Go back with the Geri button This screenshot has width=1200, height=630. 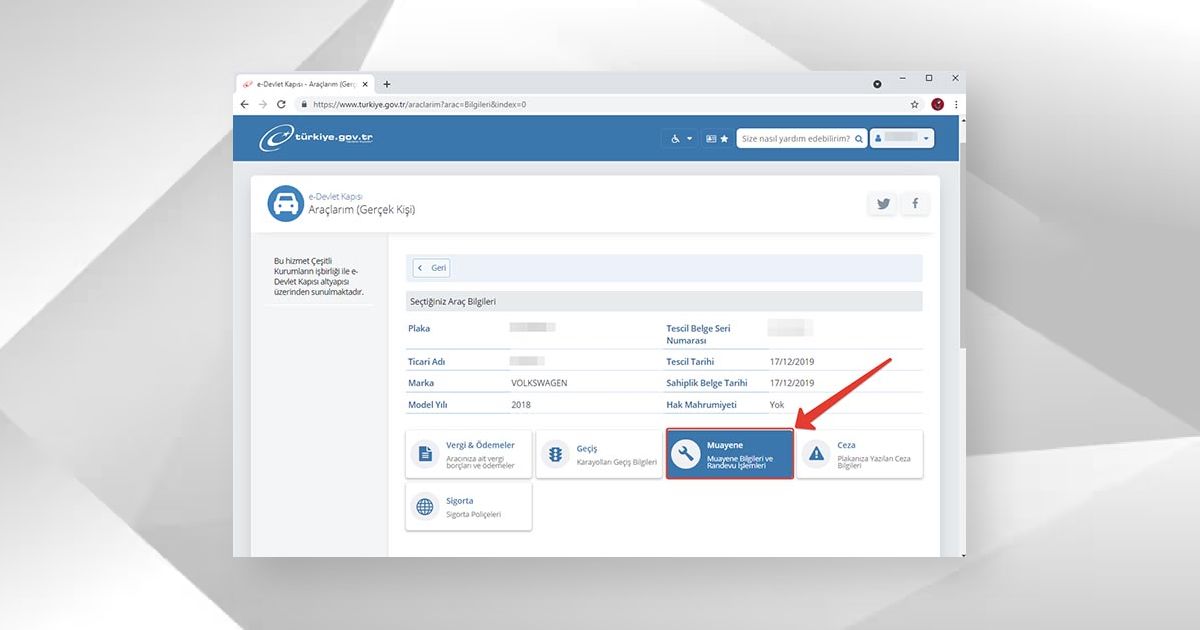432,268
